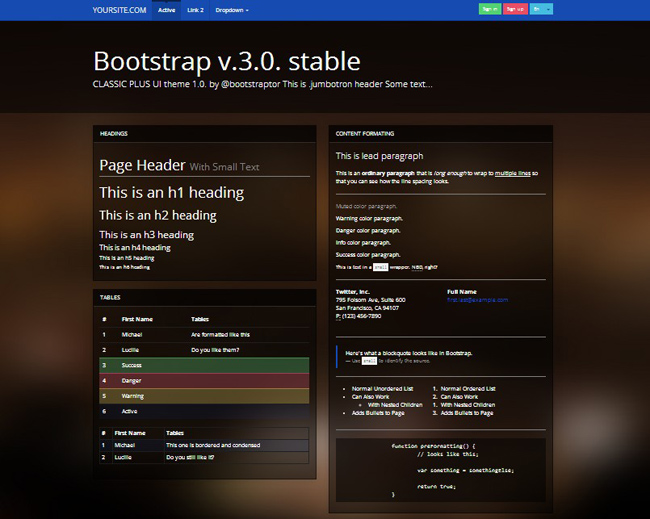650x519 pixels.
Task: Open the Dropdown menu in the navbar
Action: coord(231,10)
